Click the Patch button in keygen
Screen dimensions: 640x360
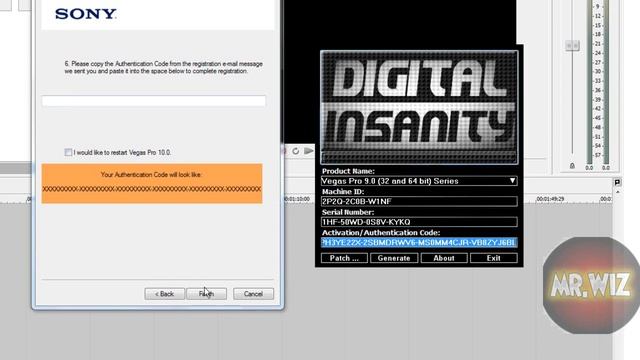coord(344,258)
